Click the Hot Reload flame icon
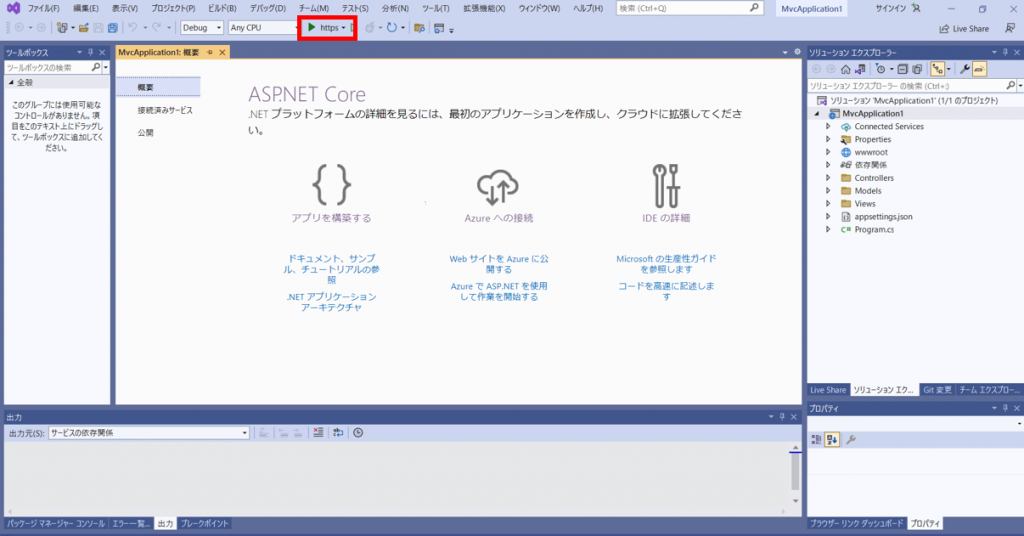This screenshot has height=536, width=1024. pos(370,27)
